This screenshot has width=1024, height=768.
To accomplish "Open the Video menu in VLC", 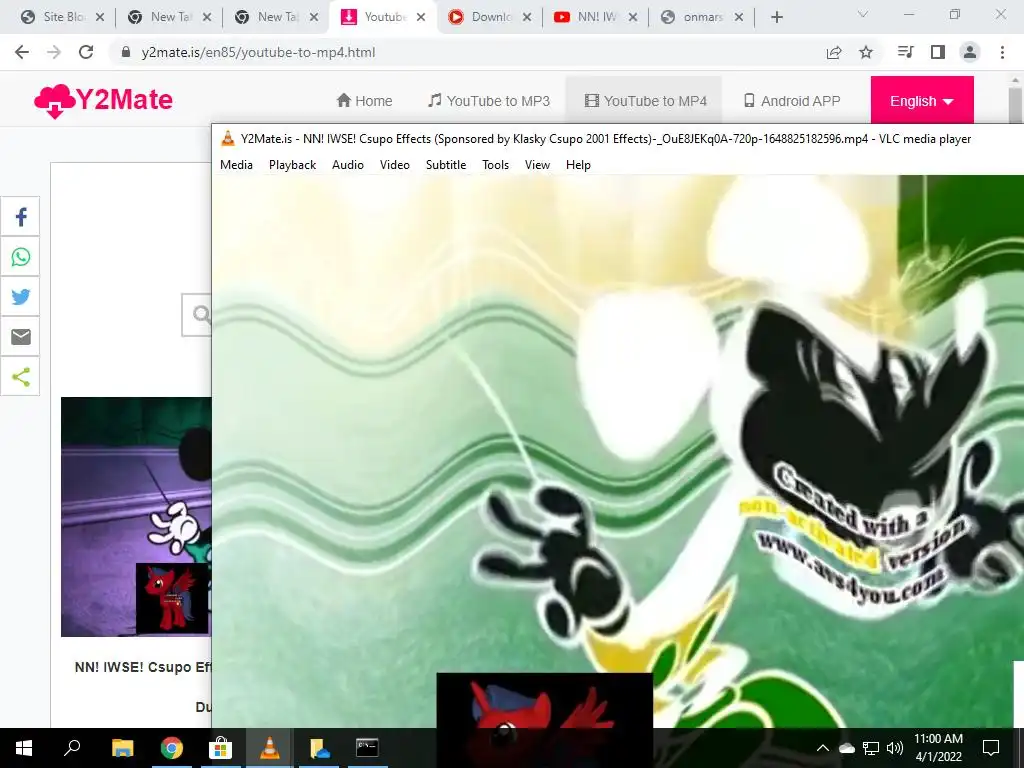I will [394, 165].
